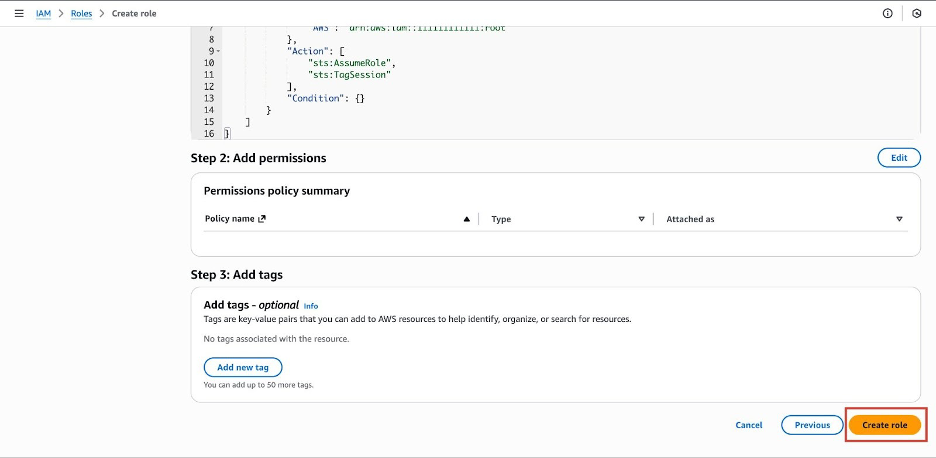Click Edit for Step 2 permissions
This screenshot has width=936, height=458.
click(898, 158)
